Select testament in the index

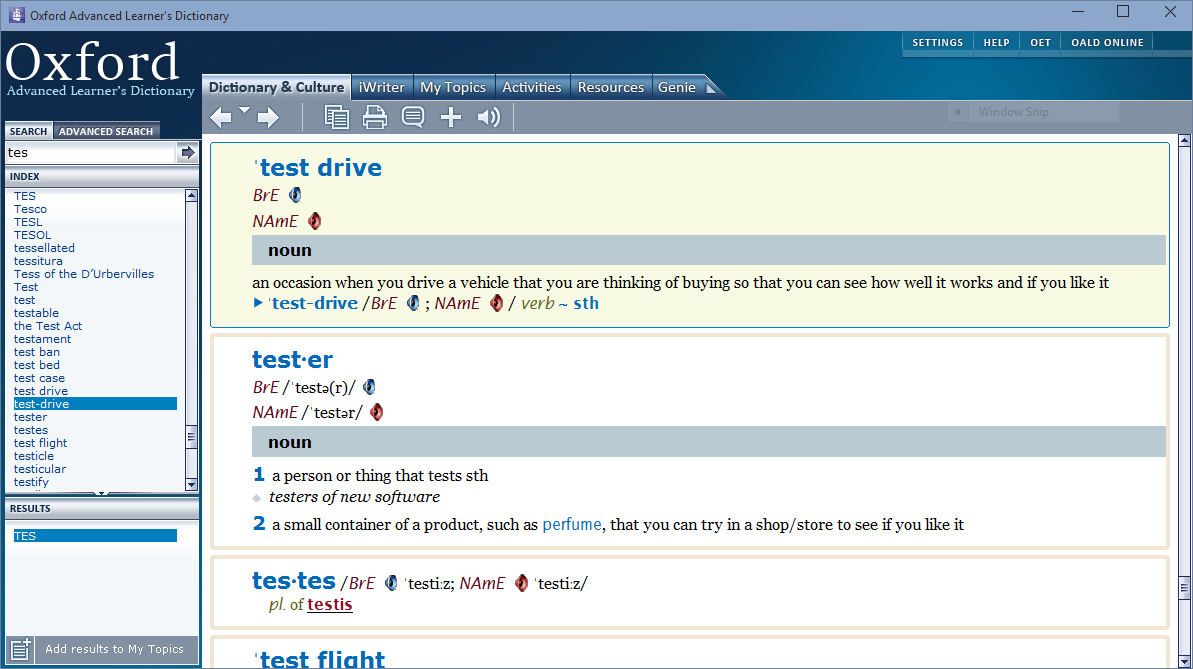[x=42, y=339]
